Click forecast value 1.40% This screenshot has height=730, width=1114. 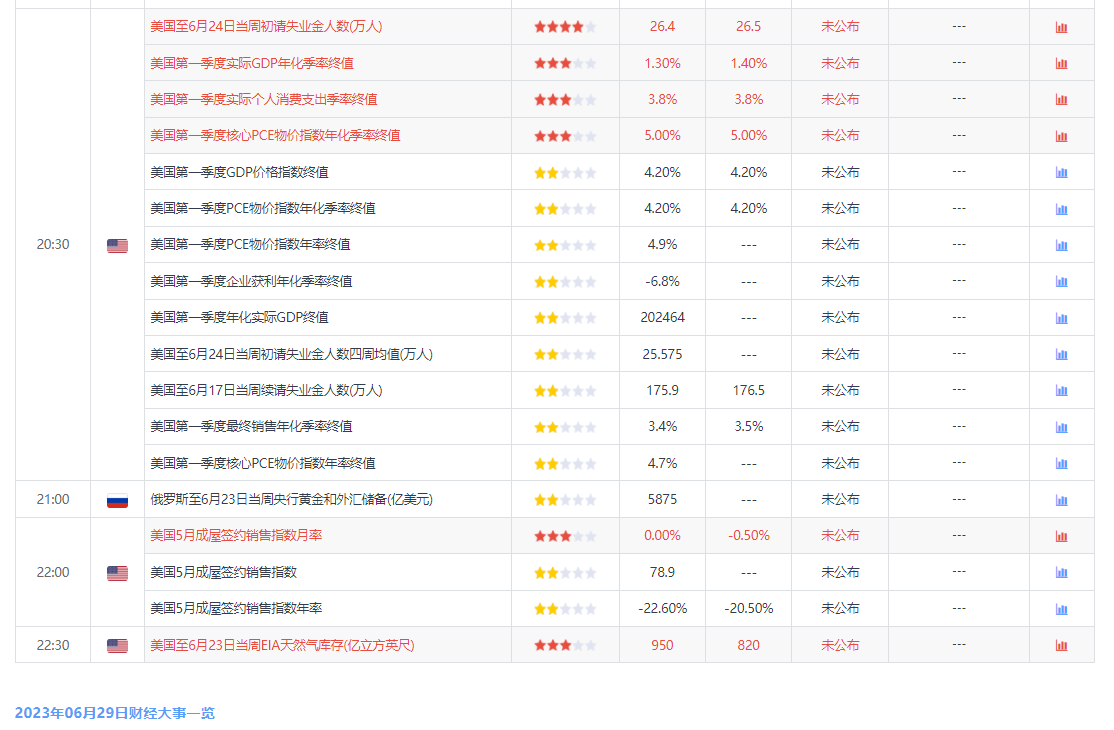748,63
